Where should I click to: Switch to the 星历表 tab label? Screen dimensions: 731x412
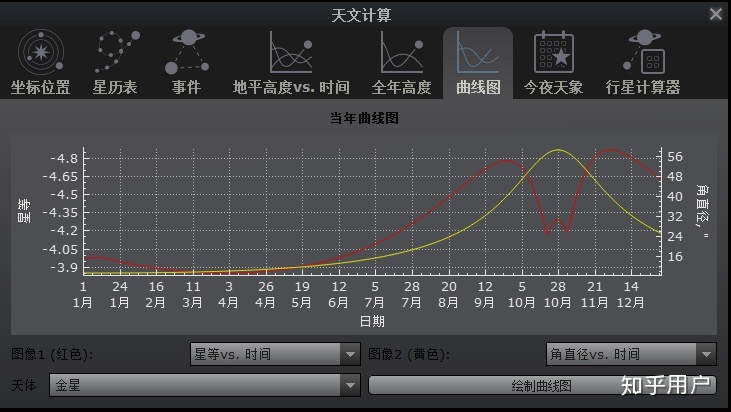tap(117, 87)
